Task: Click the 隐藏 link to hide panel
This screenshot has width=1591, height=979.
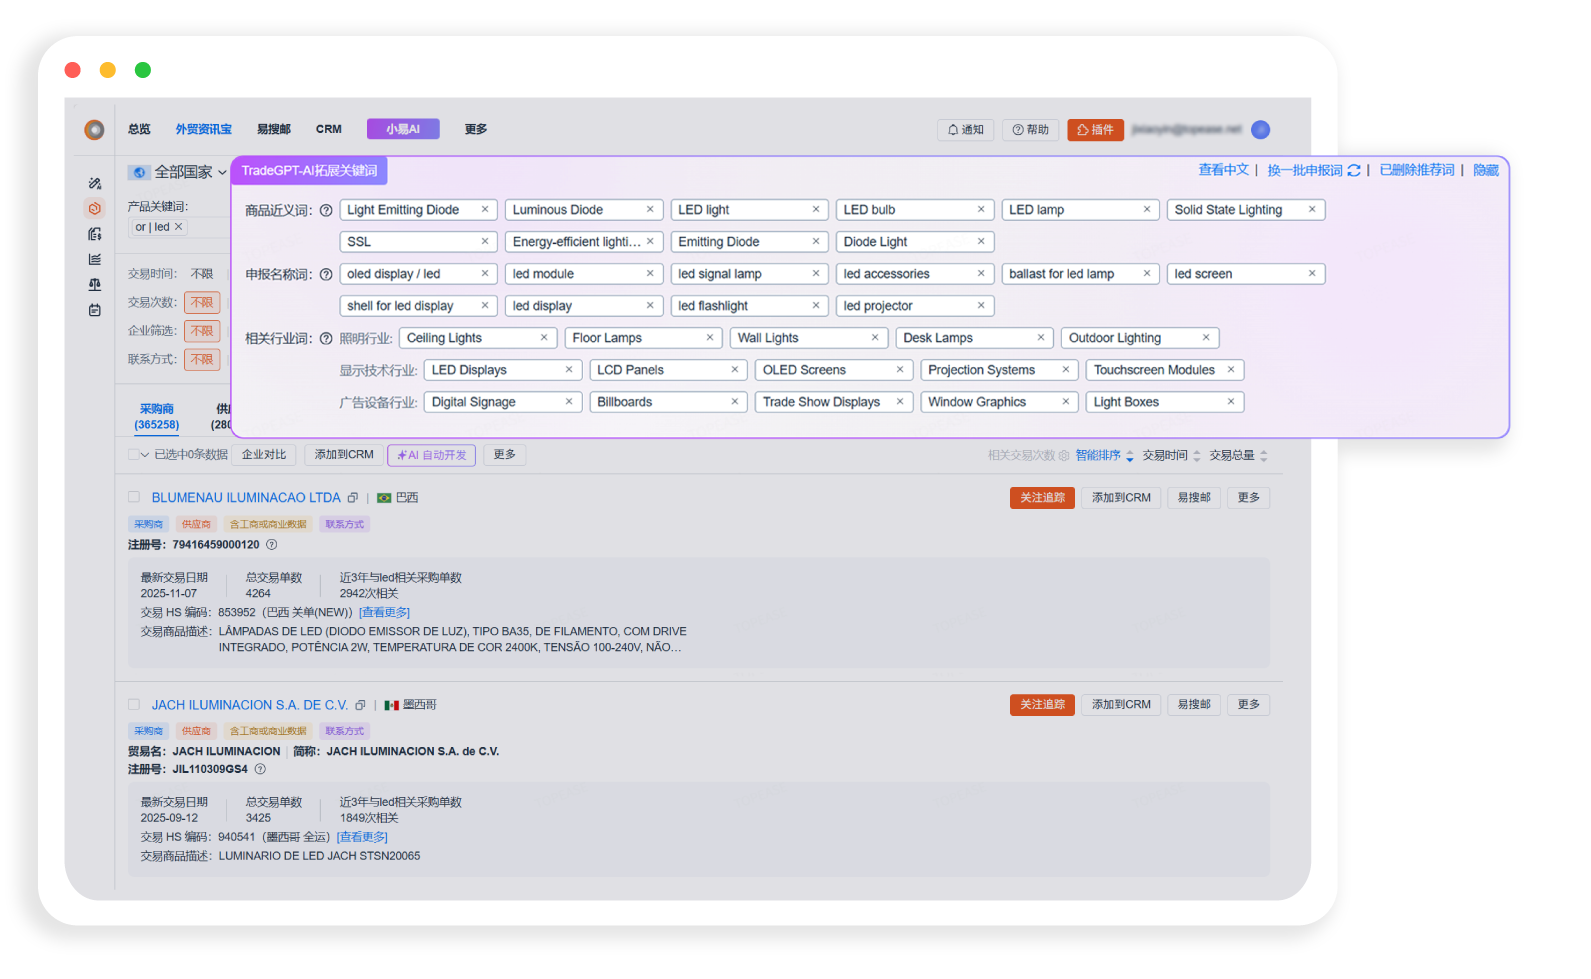Action: point(1485,171)
